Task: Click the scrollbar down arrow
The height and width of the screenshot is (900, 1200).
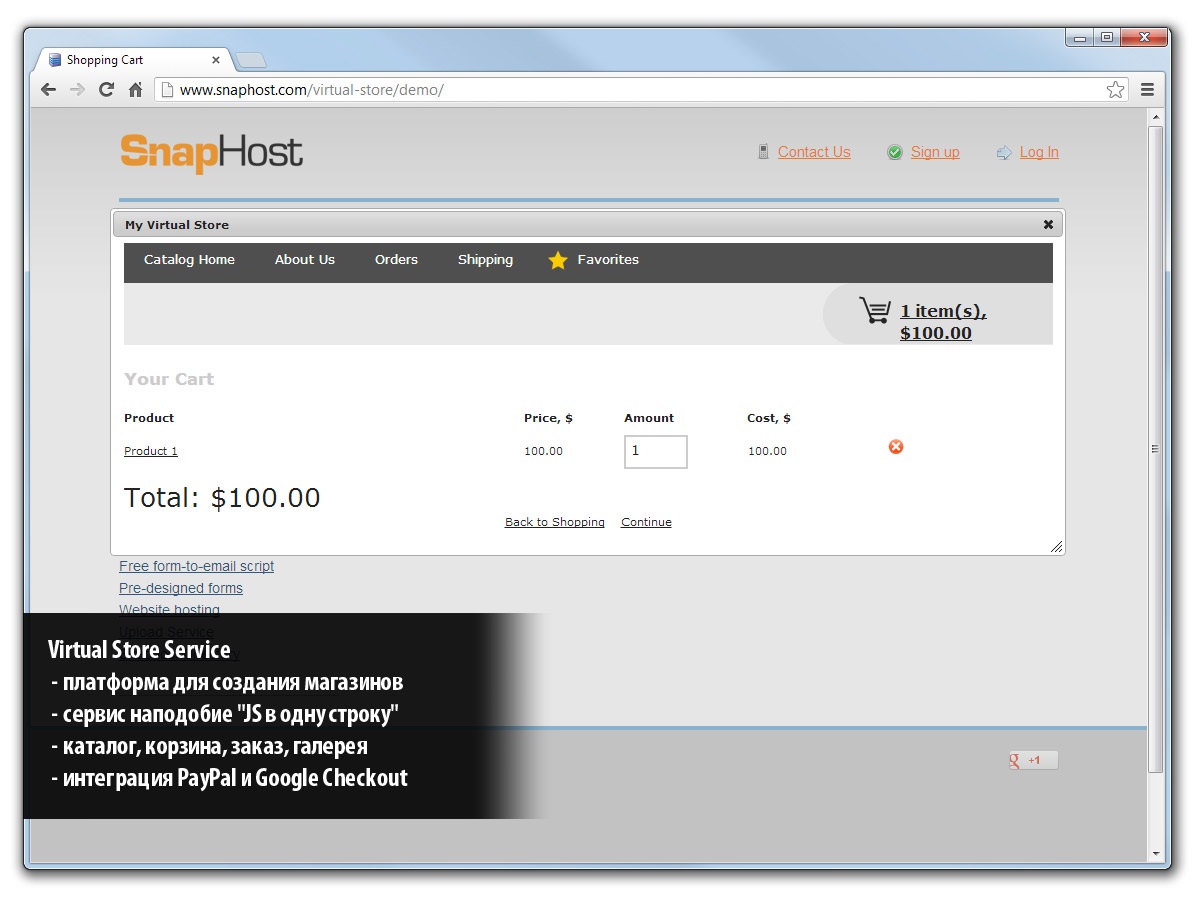Action: (1156, 854)
